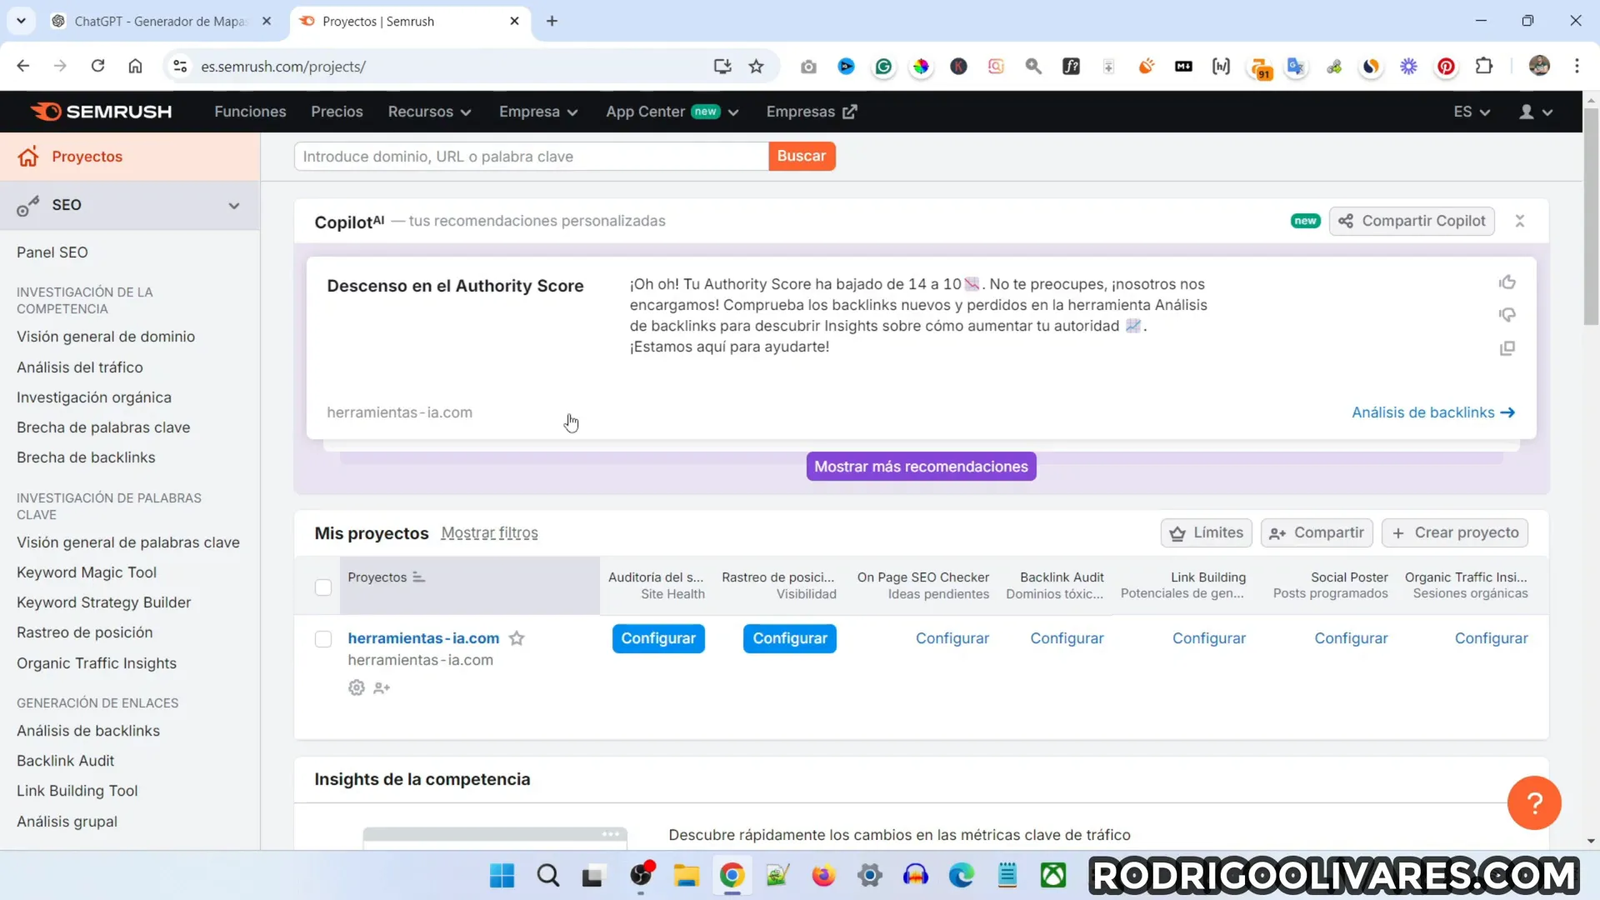Click the Crear proyecto button
The width and height of the screenshot is (1600, 900).
1455,532
